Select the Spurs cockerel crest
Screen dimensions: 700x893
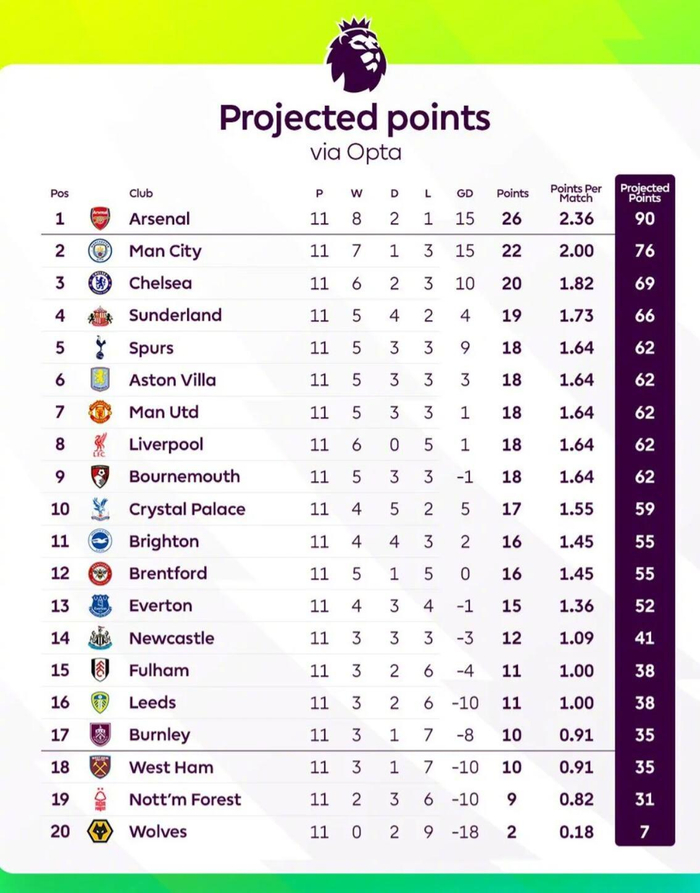(x=100, y=348)
